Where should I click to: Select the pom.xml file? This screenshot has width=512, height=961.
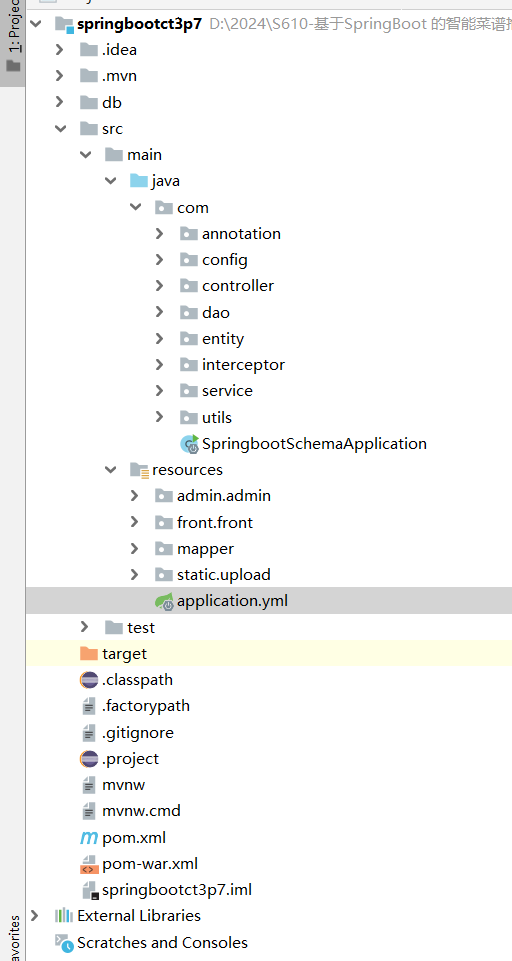[134, 838]
